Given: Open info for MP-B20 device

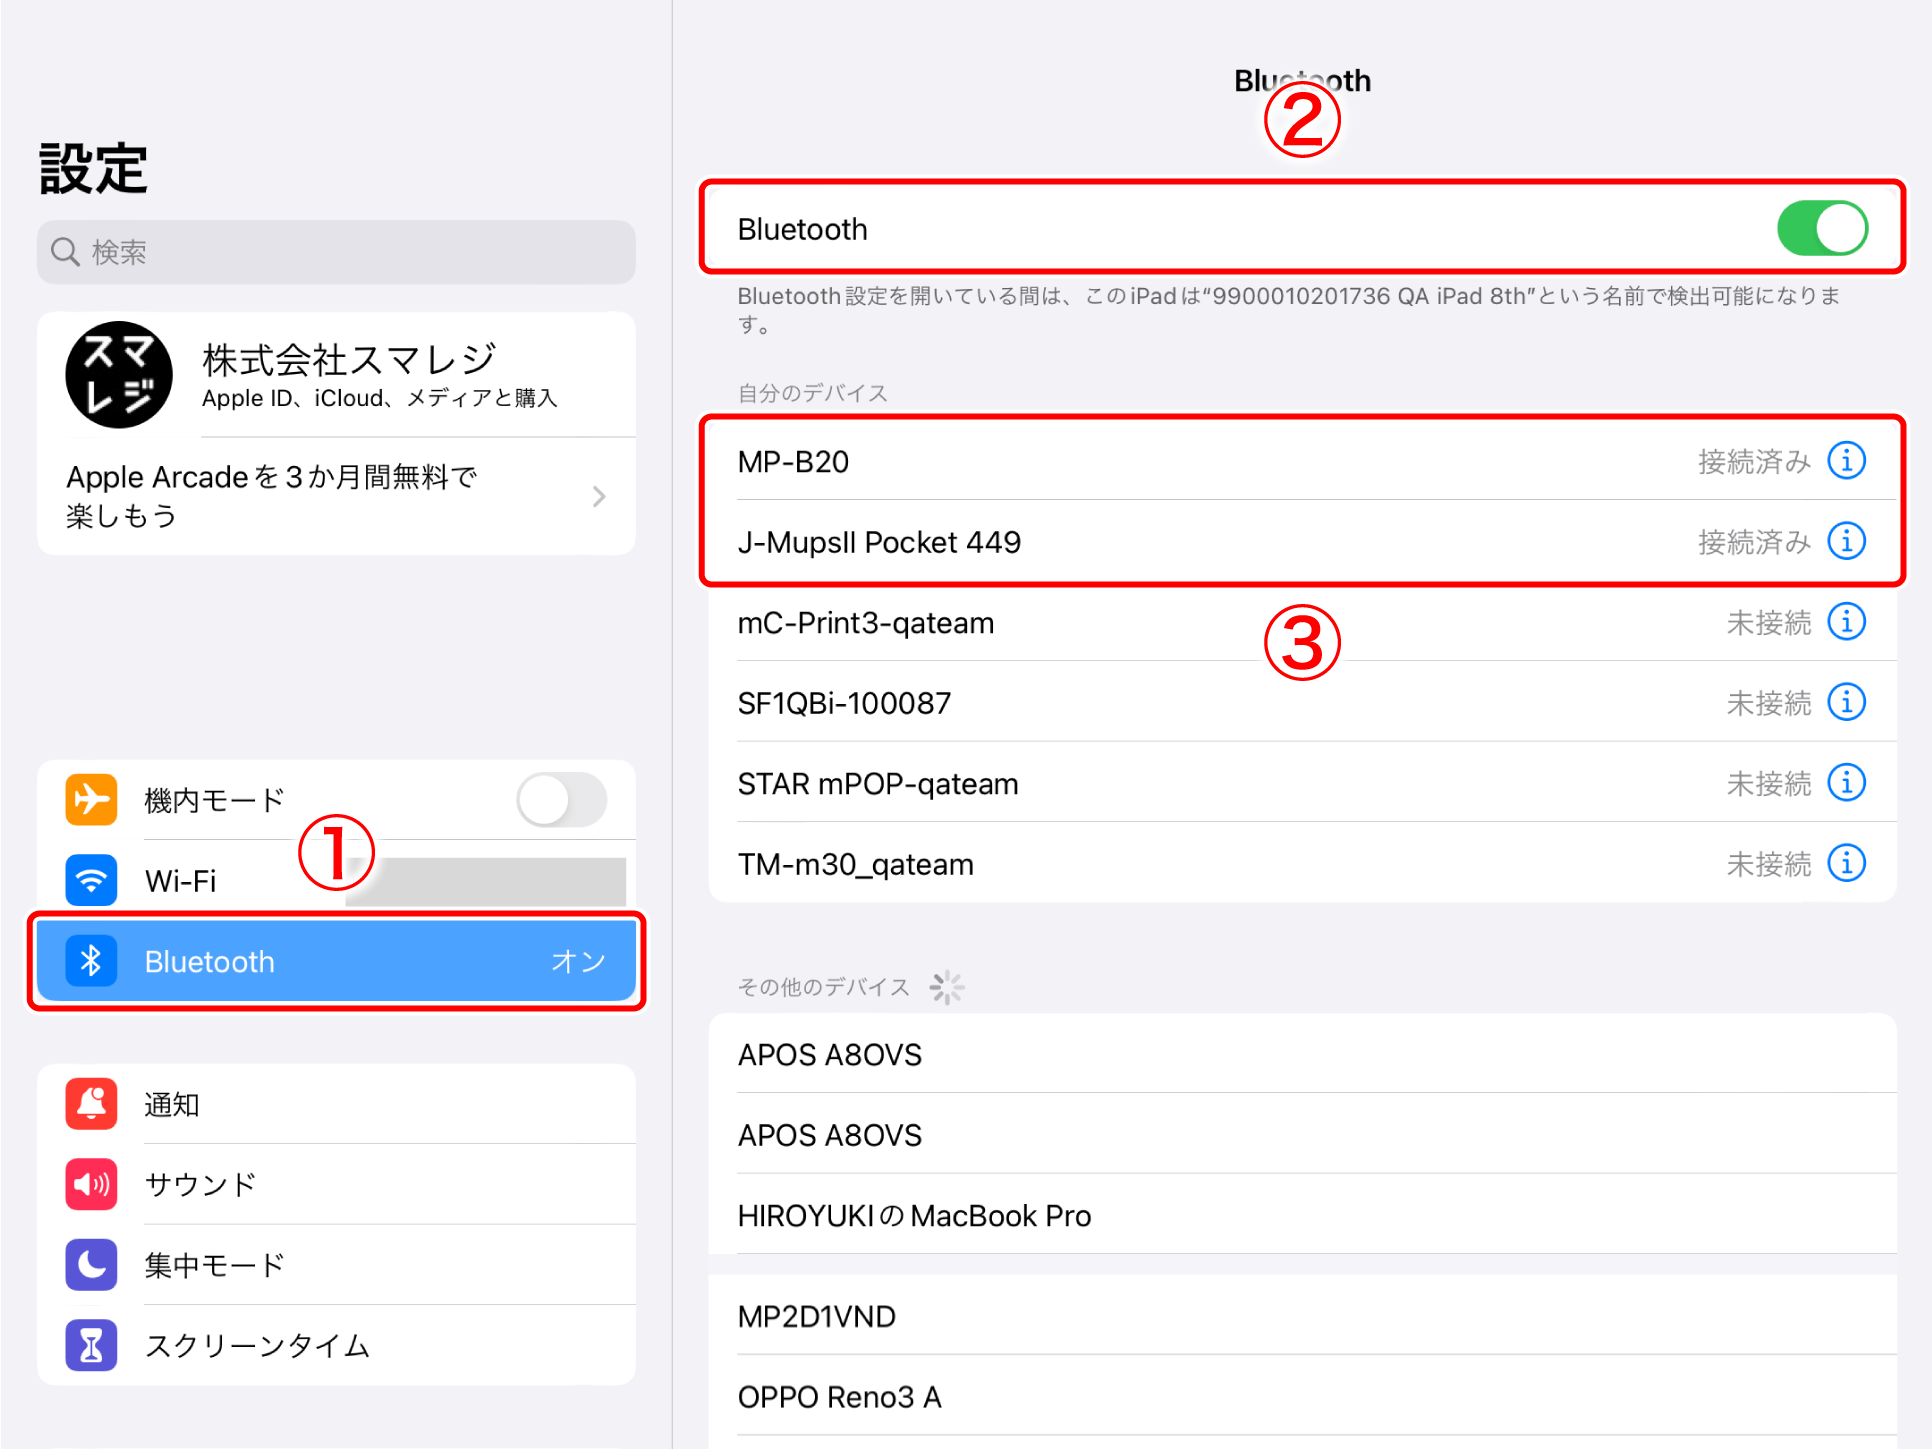Looking at the screenshot, I should 1846,461.
